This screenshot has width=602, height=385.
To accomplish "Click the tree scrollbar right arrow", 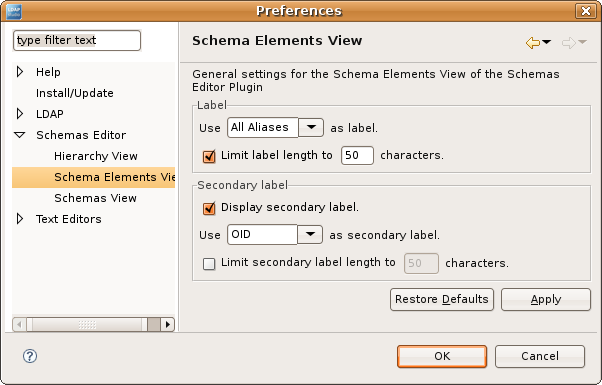I will pos(167,324).
